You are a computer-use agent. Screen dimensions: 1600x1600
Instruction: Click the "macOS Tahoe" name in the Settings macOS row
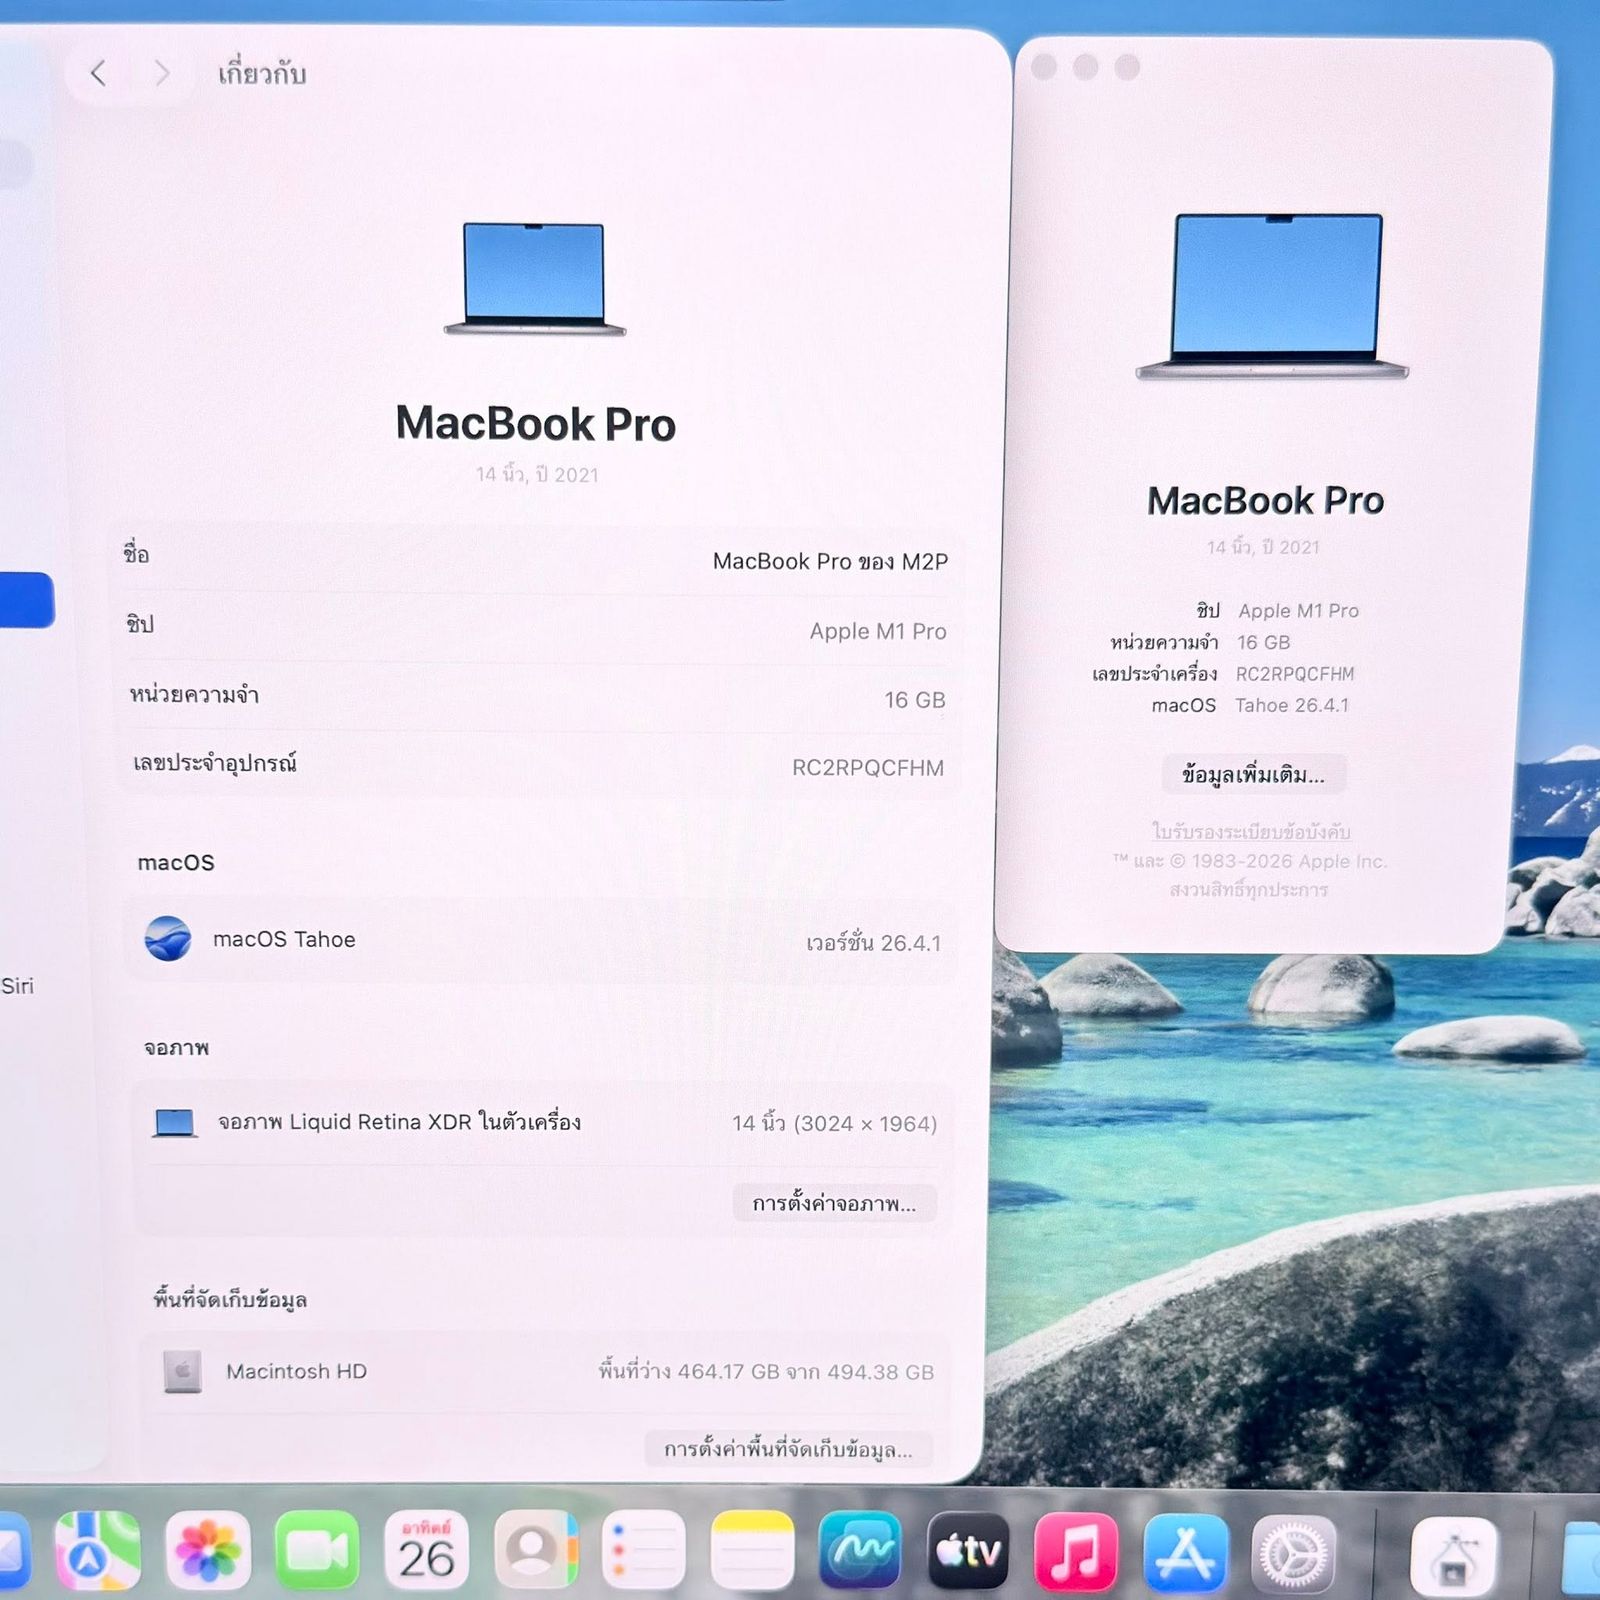(x=284, y=939)
